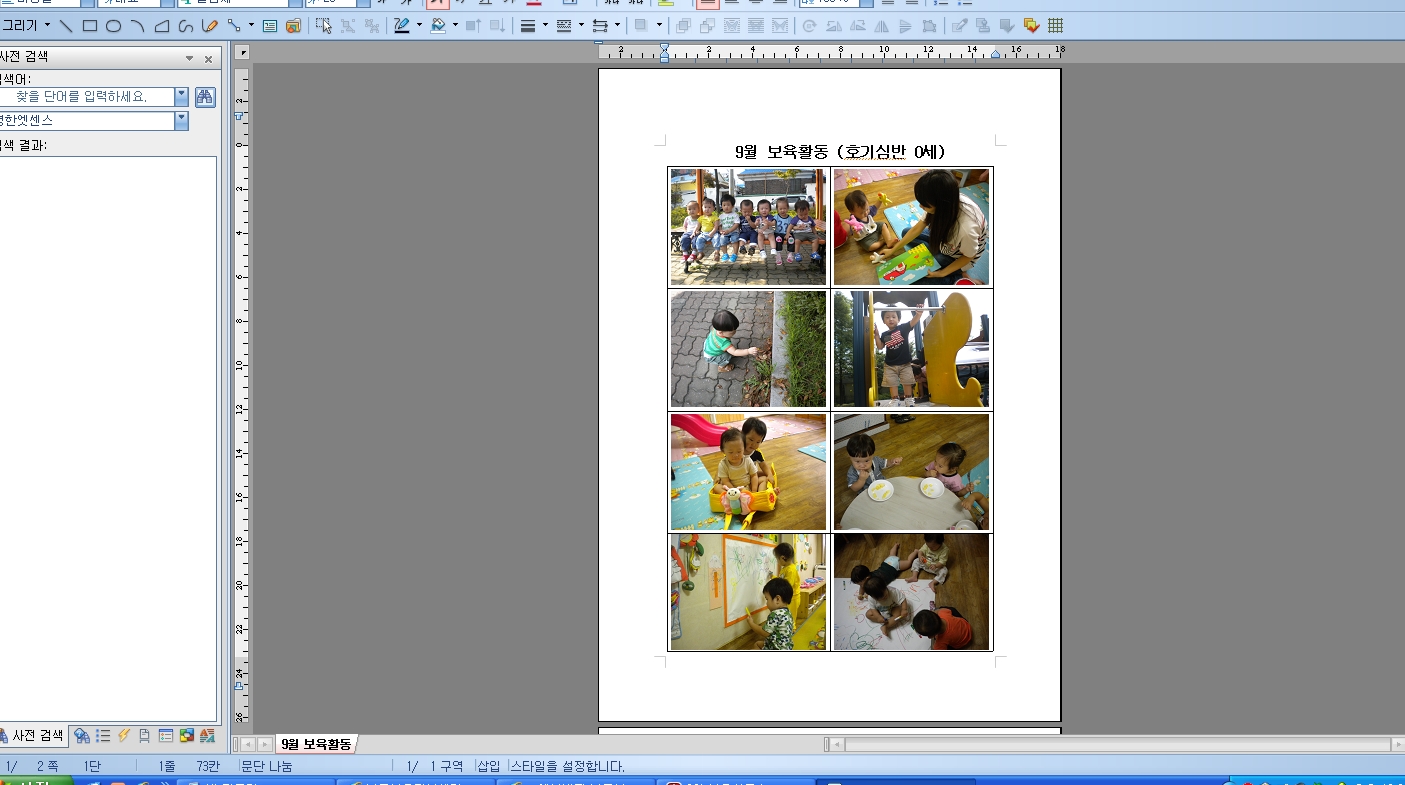Click the bring to front icon
This screenshot has width=1405, height=785.
click(x=684, y=26)
